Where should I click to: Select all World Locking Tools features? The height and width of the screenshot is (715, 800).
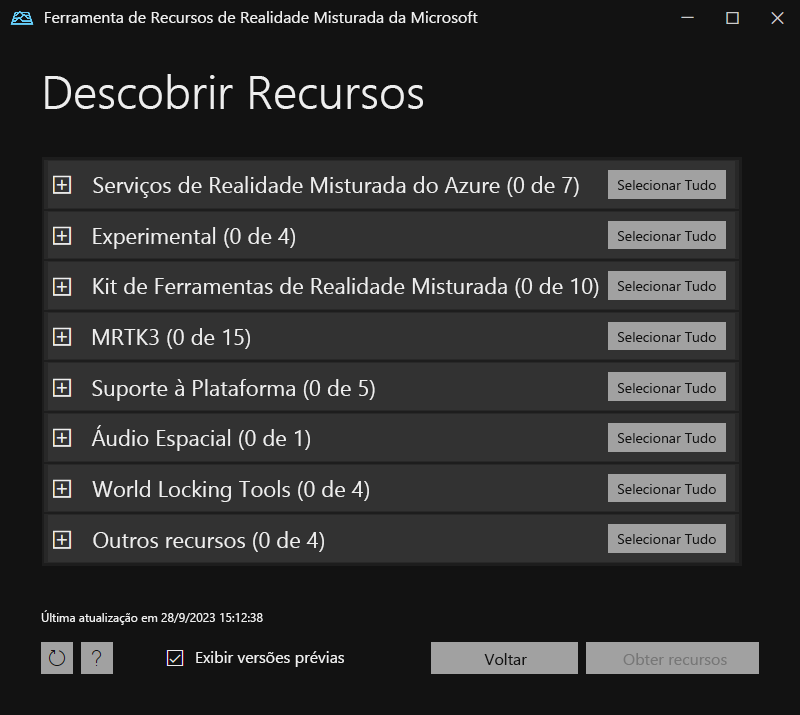666,487
